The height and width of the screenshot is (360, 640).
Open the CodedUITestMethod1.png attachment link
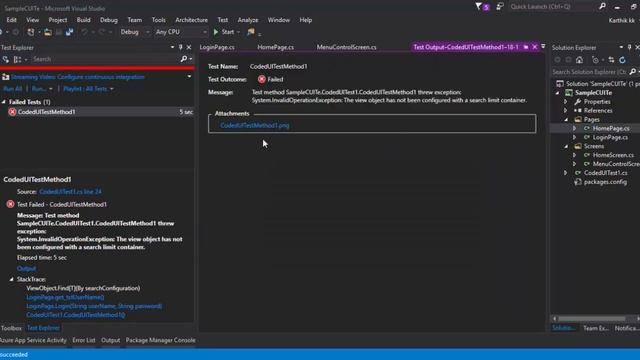pyautogui.click(x=255, y=125)
